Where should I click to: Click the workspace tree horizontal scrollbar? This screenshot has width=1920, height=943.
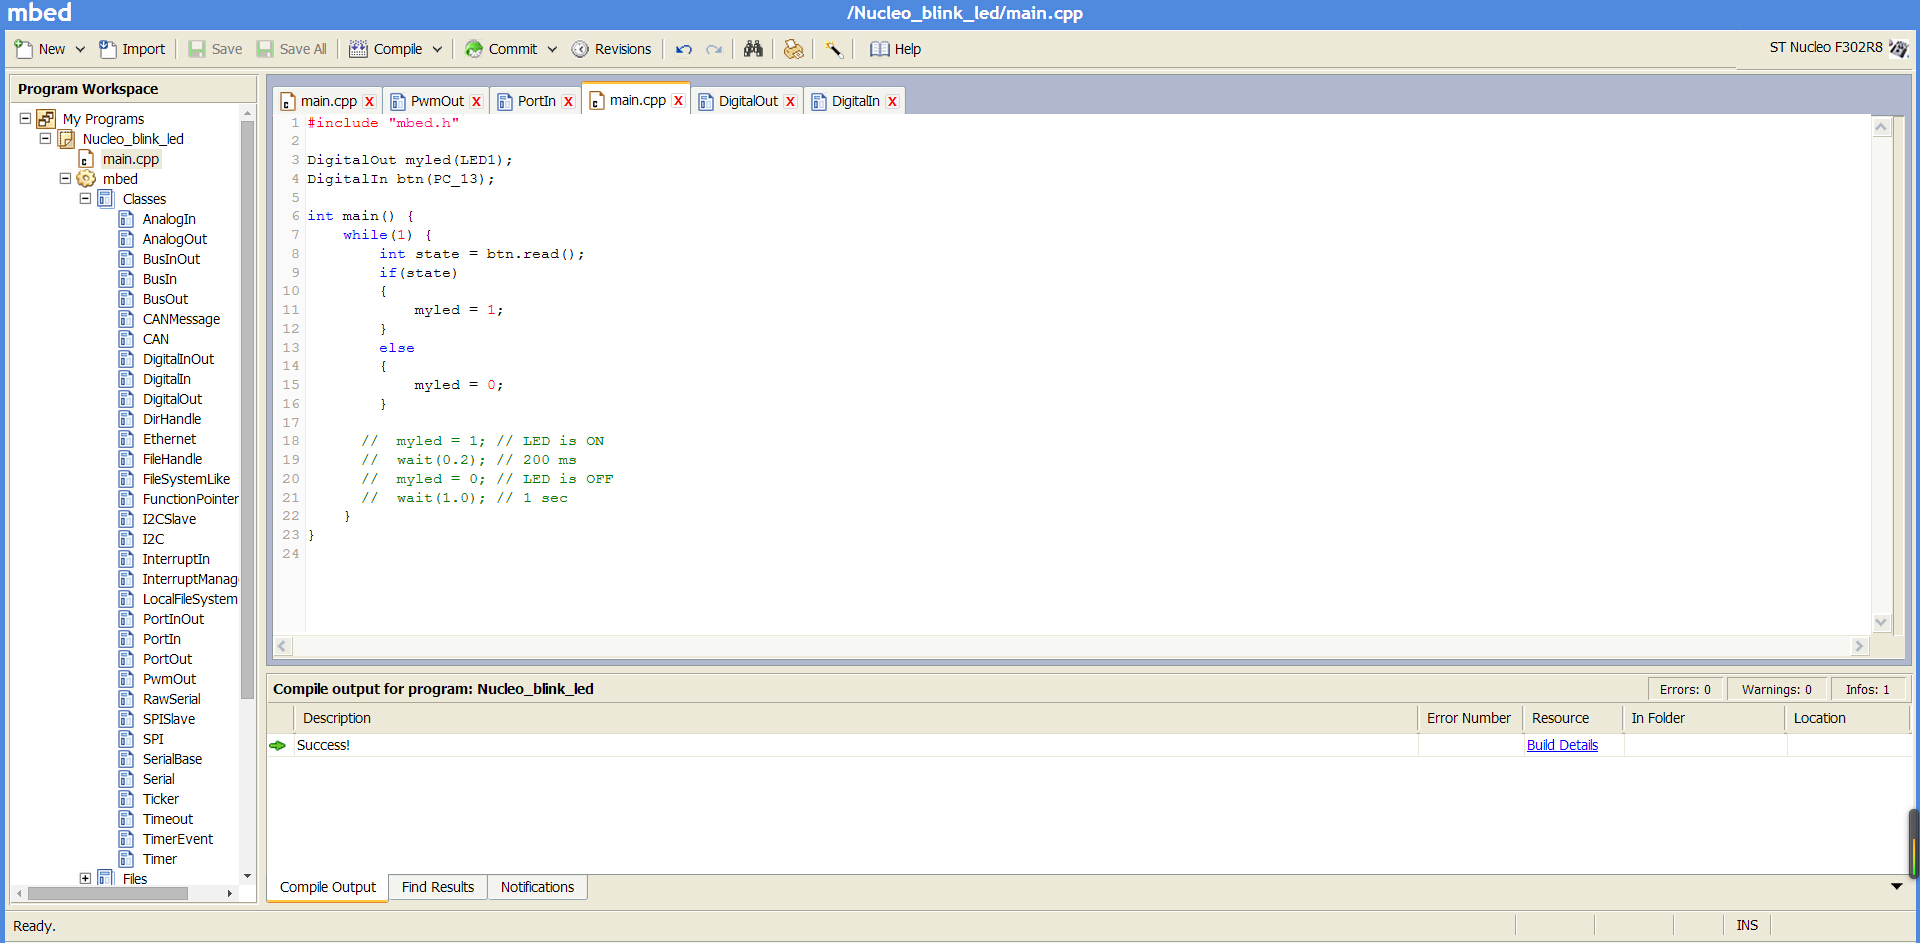(x=108, y=893)
